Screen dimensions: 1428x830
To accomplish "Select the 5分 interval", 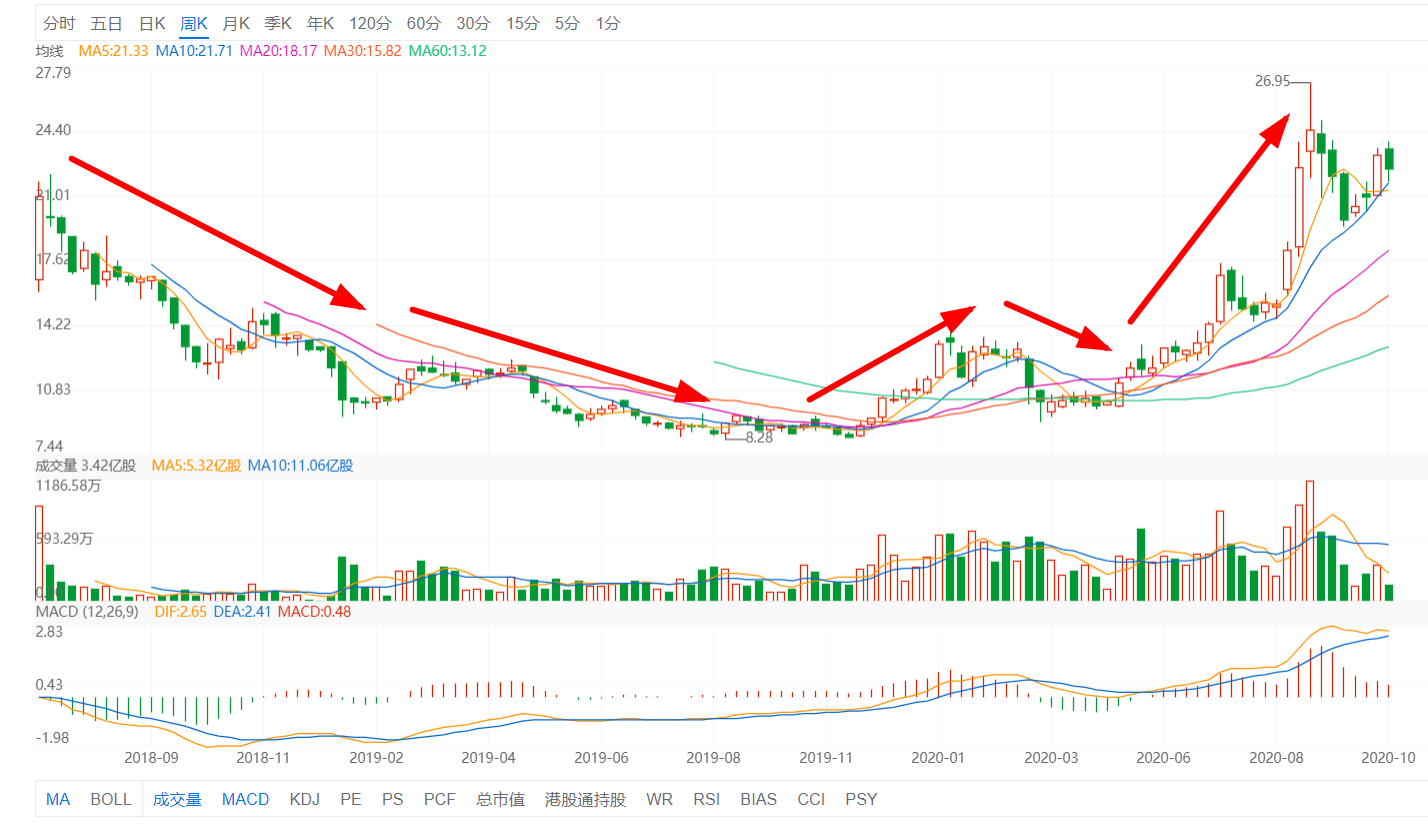I will (x=566, y=23).
